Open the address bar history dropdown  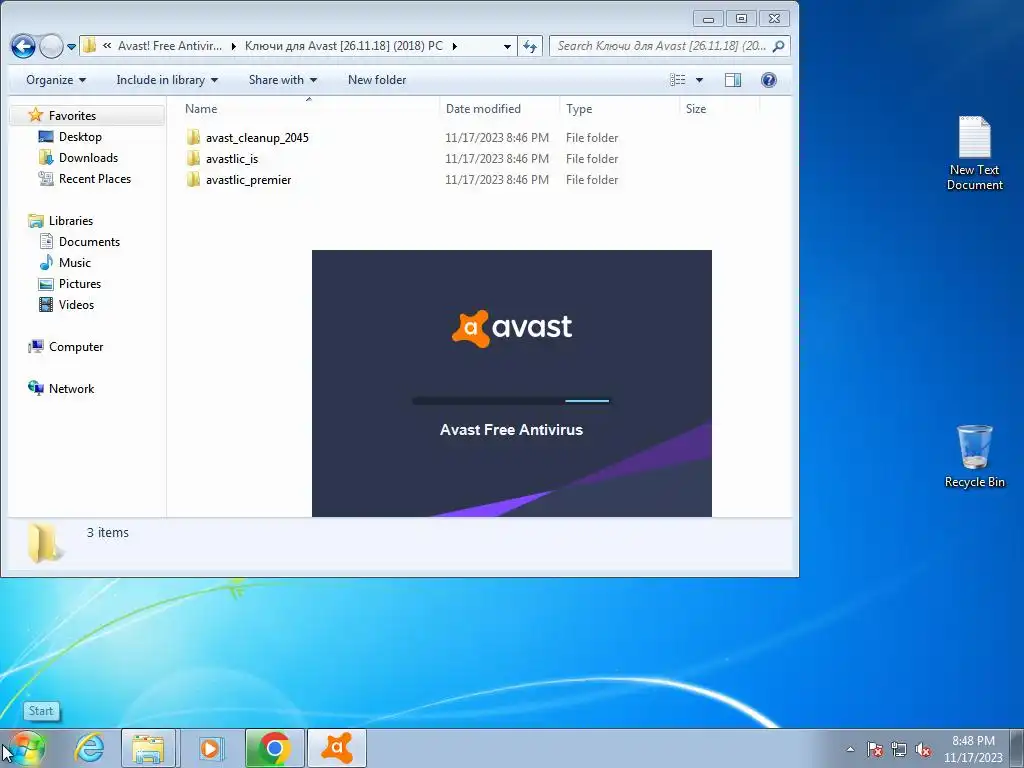(x=507, y=46)
